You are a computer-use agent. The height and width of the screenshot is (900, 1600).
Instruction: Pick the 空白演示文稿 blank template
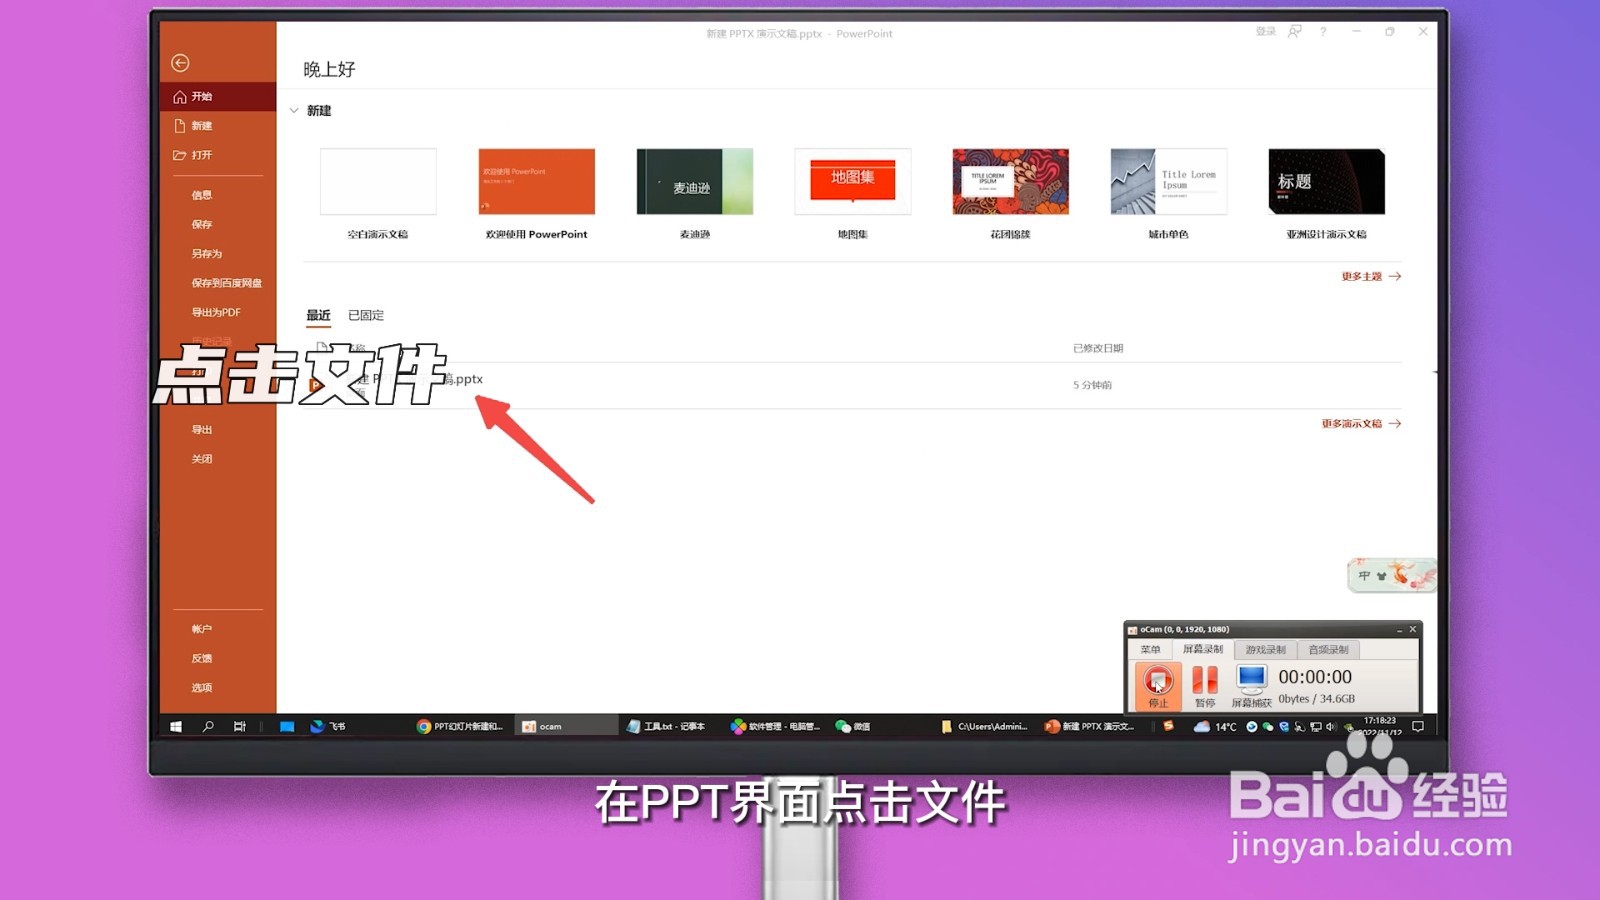(x=378, y=181)
